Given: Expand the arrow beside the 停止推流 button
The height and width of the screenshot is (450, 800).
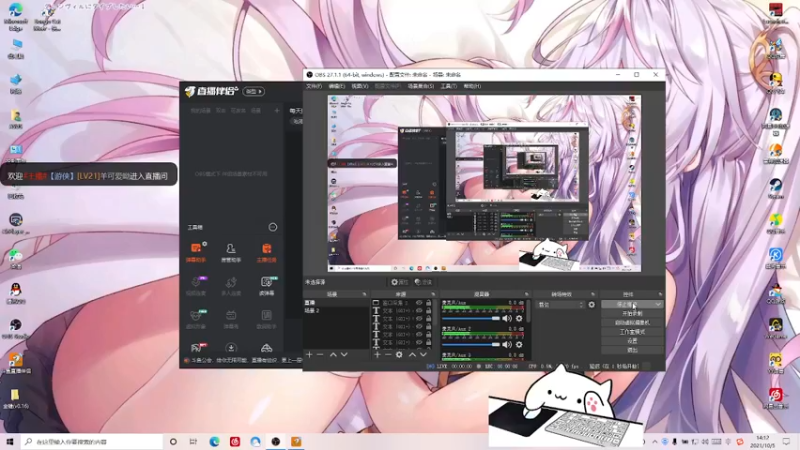Looking at the screenshot, I should tap(658, 304).
